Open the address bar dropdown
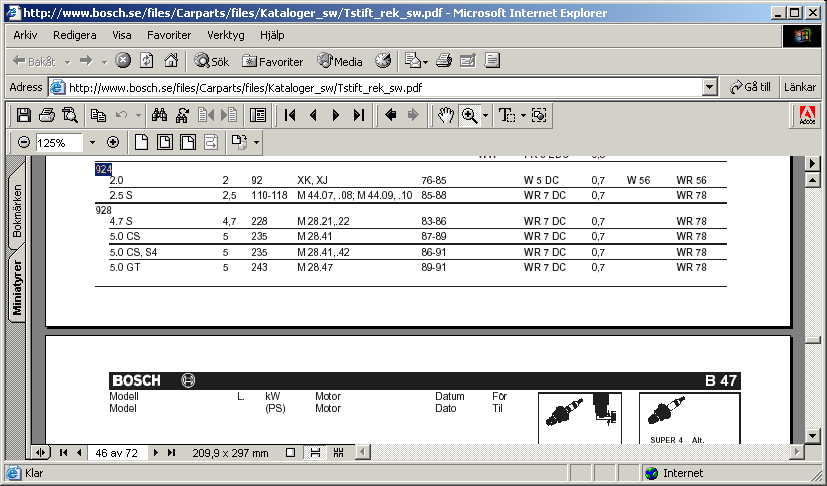 (x=710, y=88)
